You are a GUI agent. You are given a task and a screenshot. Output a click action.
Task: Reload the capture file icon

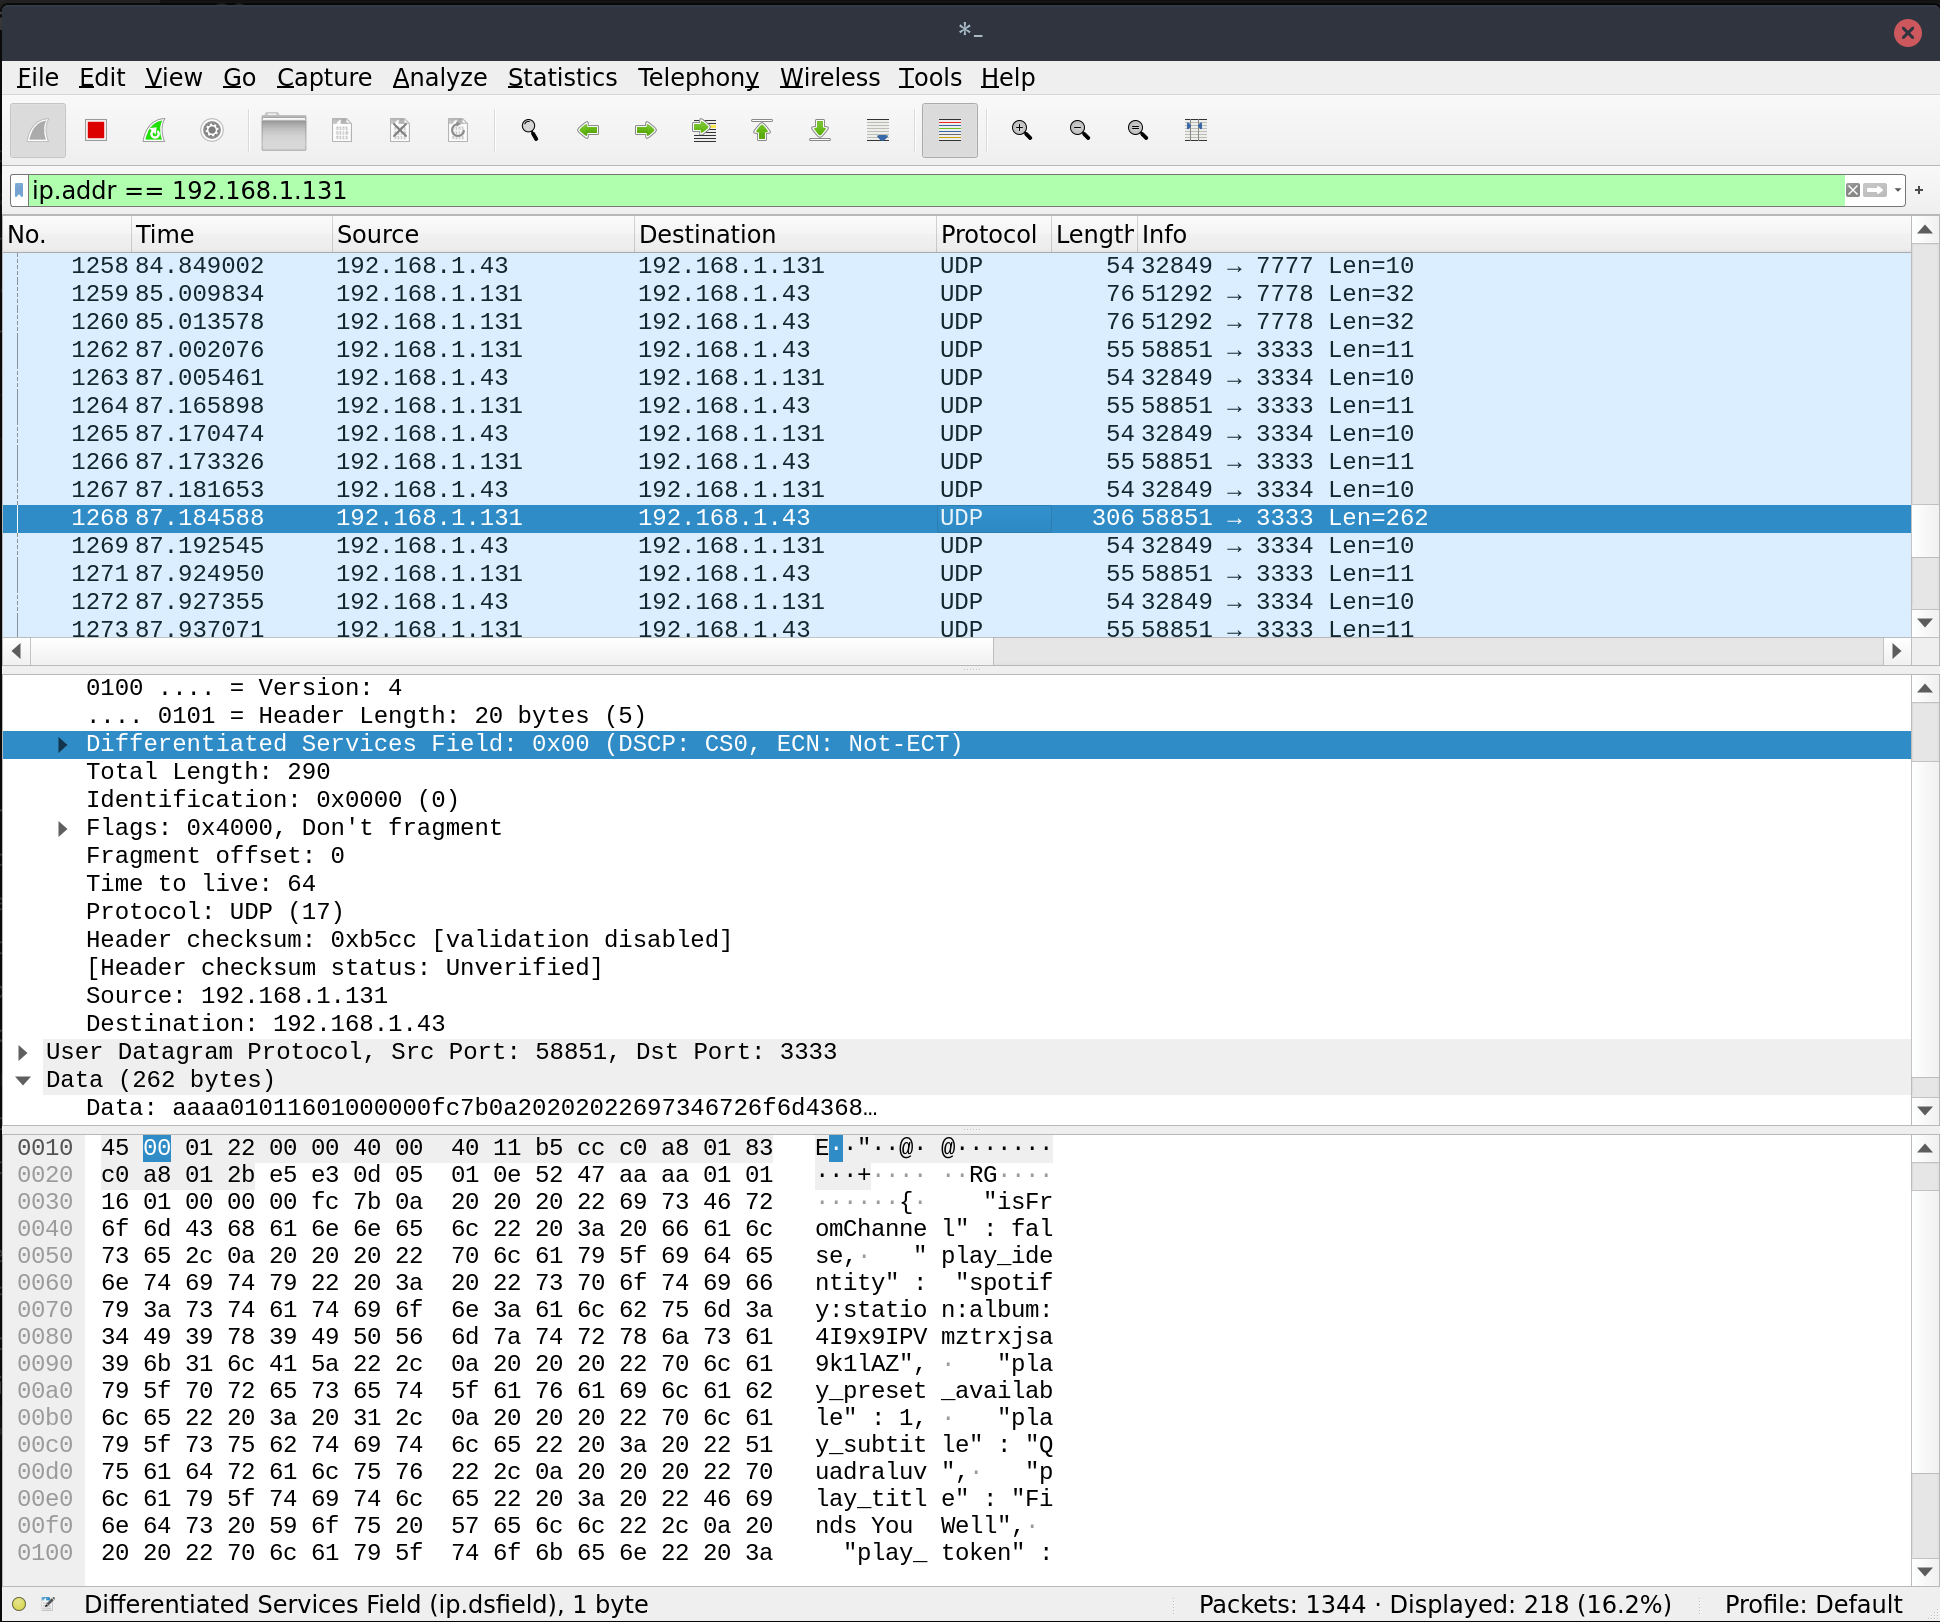[458, 130]
